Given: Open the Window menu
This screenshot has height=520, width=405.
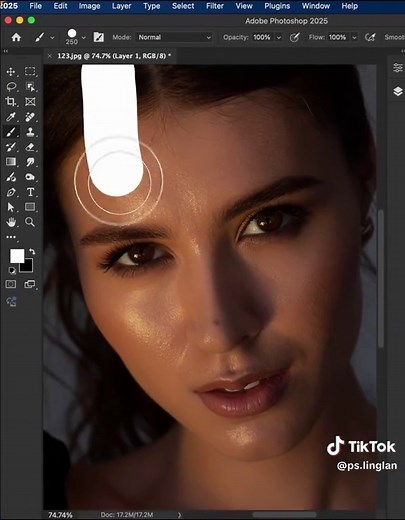Looking at the screenshot, I should pyautogui.click(x=316, y=6).
